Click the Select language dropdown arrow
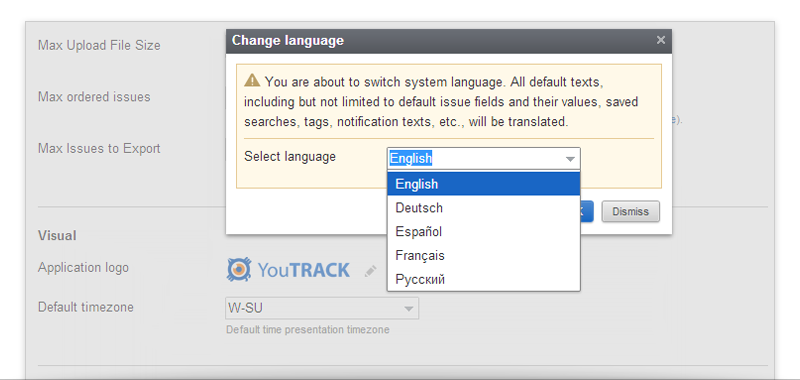The height and width of the screenshot is (380, 800). tap(570, 159)
